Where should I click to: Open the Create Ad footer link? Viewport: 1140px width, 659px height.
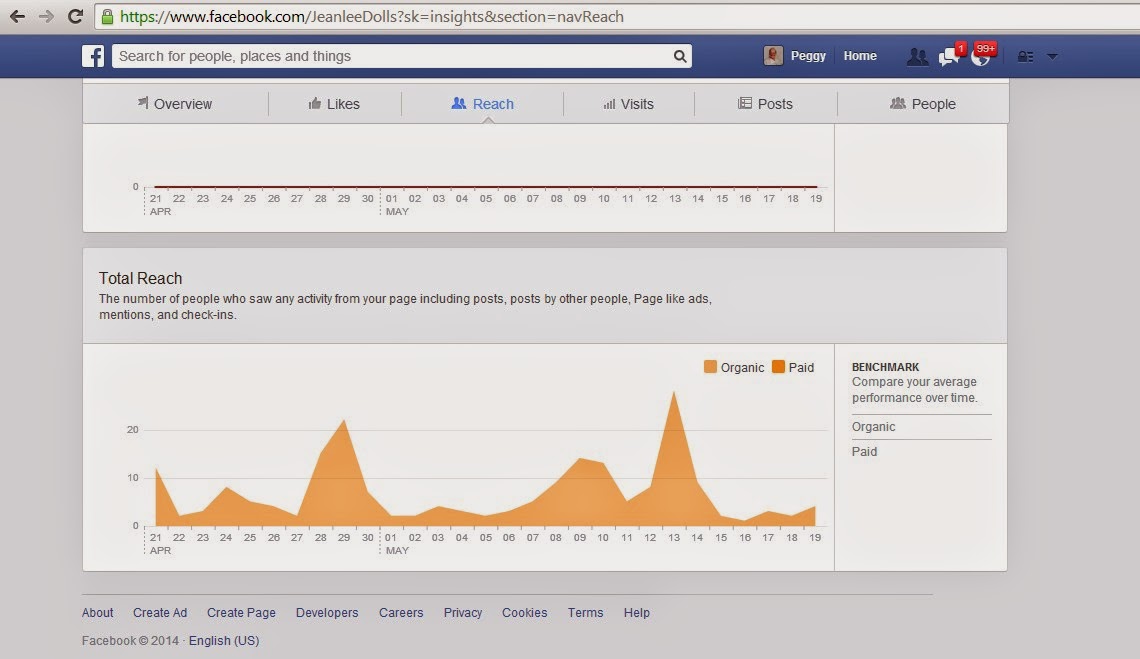coord(160,612)
